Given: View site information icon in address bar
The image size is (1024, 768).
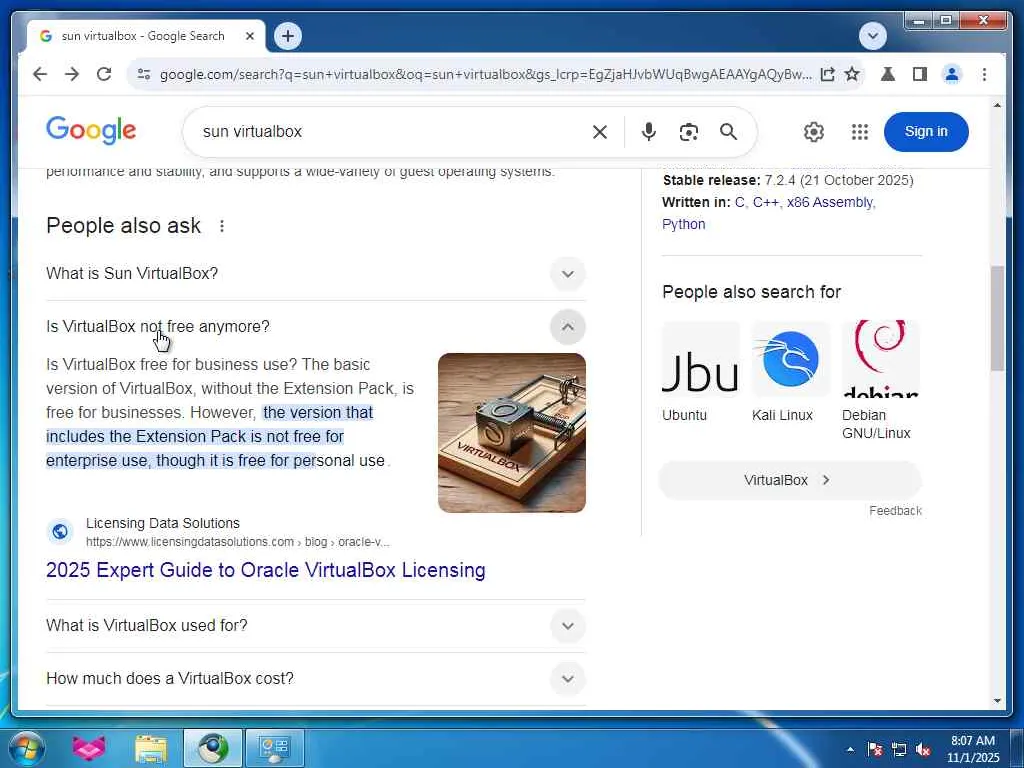Looking at the screenshot, I should click(144, 74).
